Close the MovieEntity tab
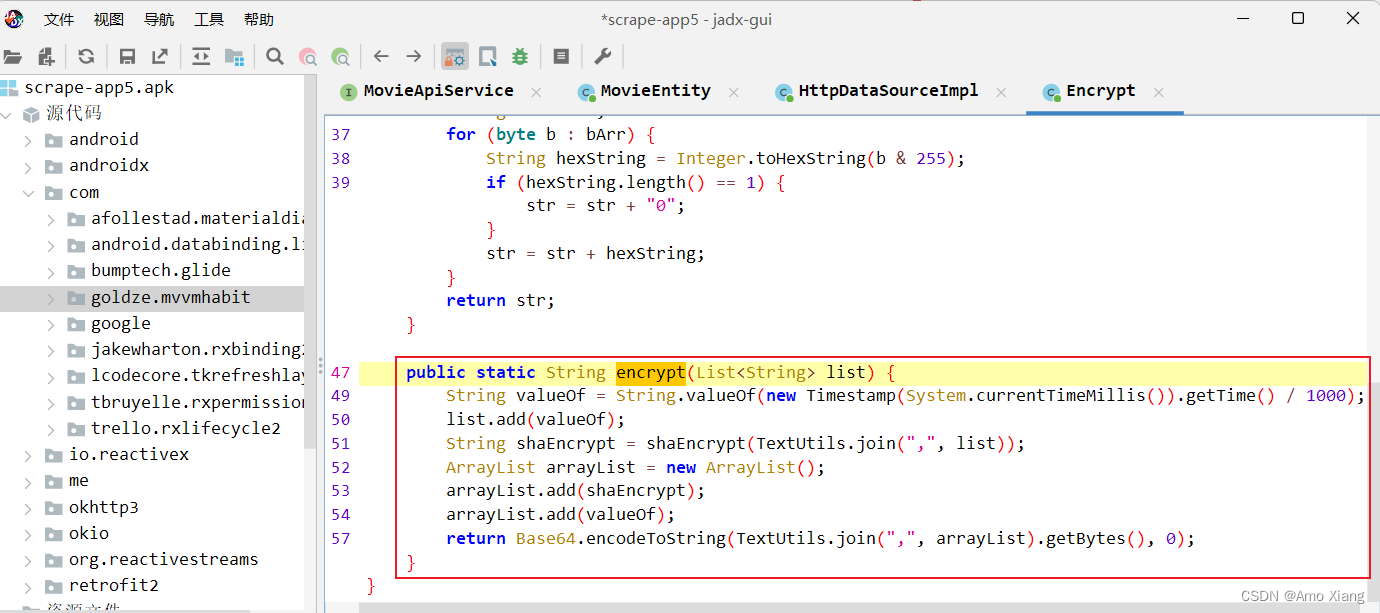The width and height of the screenshot is (1380, 613). pos(733,92)
